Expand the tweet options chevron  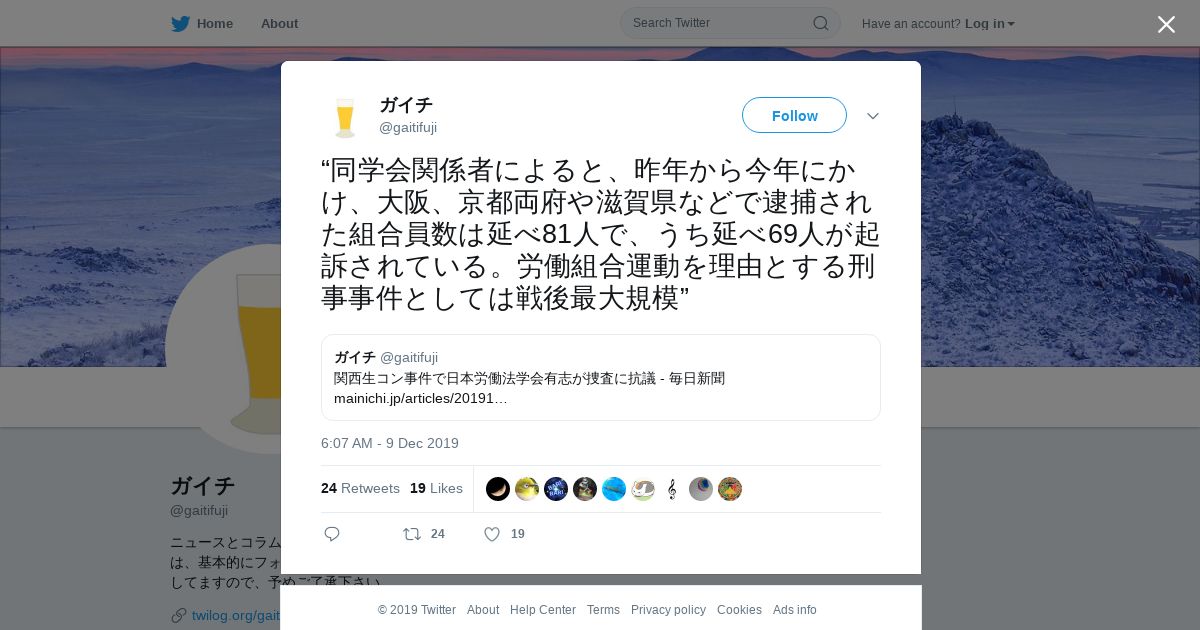(x=873, y=116)
